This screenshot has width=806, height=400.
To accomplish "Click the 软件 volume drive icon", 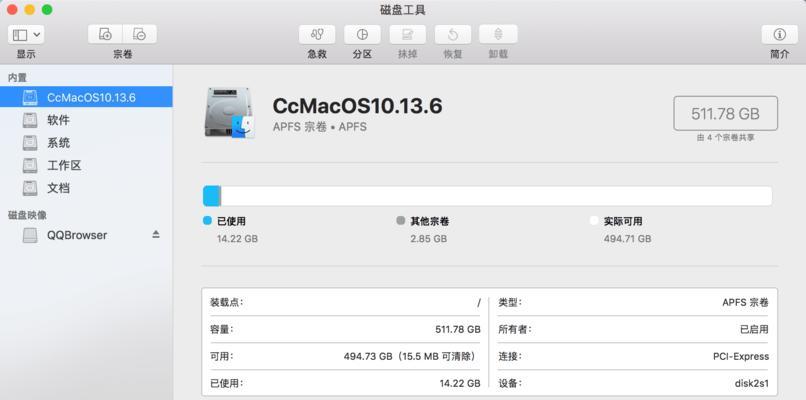I will click(30, 120).
